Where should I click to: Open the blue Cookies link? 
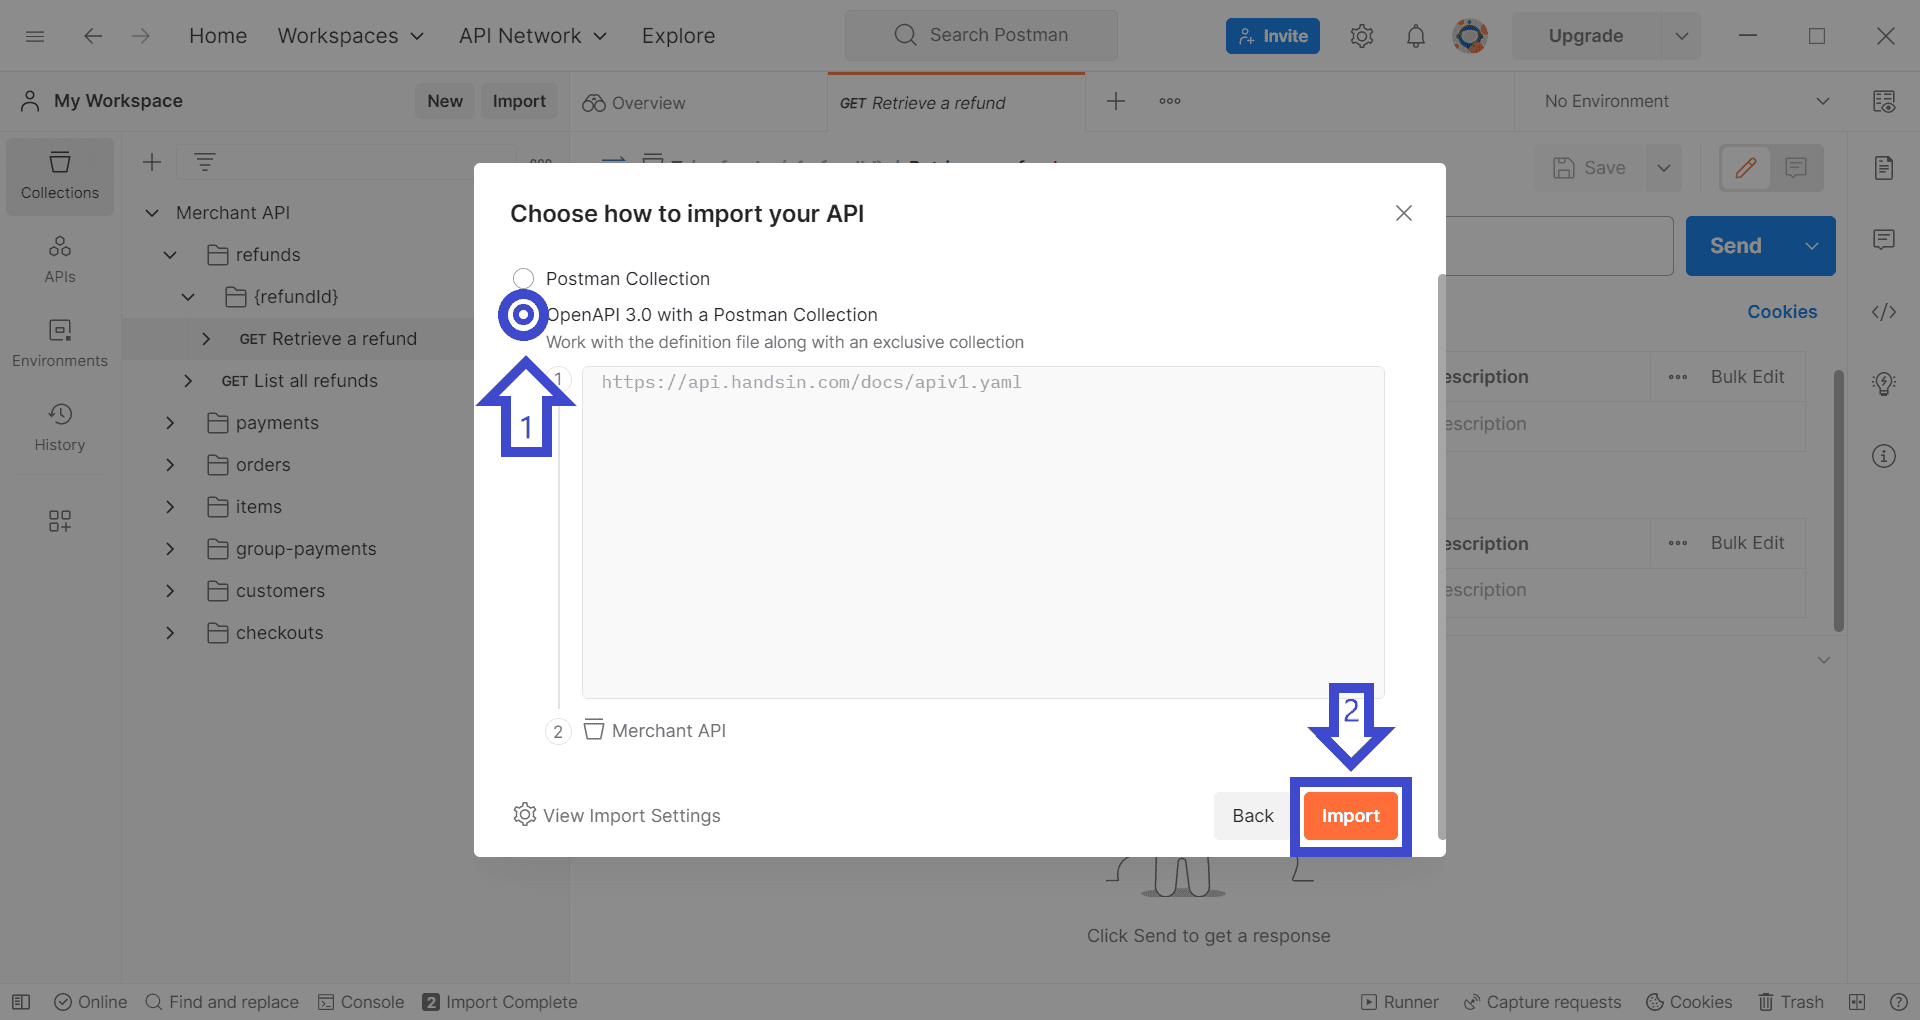(1782, 312)
